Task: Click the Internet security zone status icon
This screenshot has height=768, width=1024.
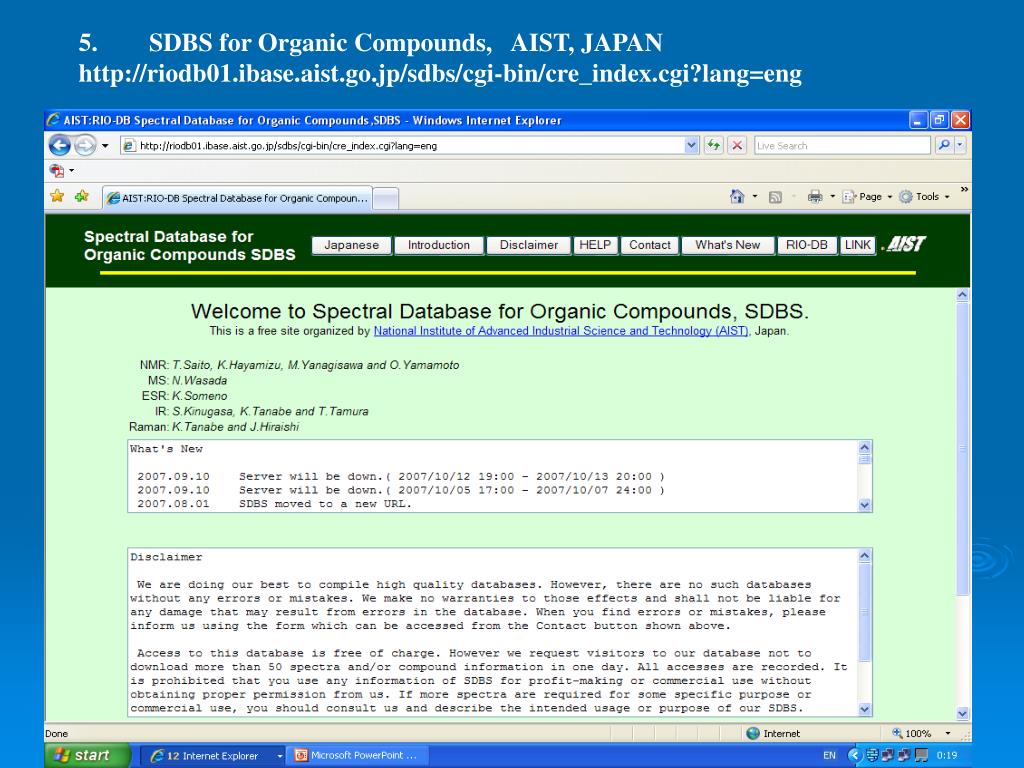Action: pos(753,733)
